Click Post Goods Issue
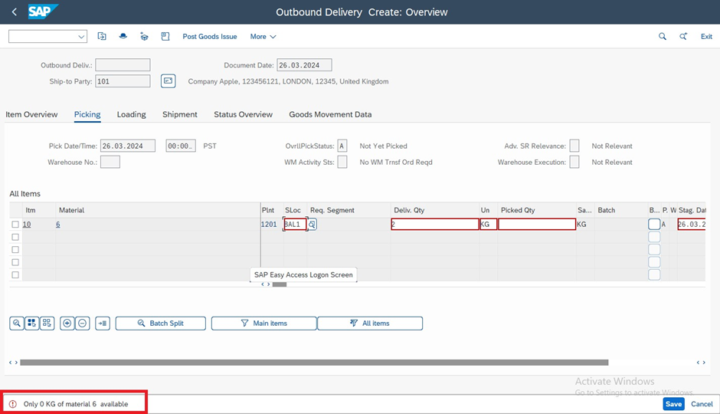The height and width of the screenshot is (414, 720). point(210,36)
